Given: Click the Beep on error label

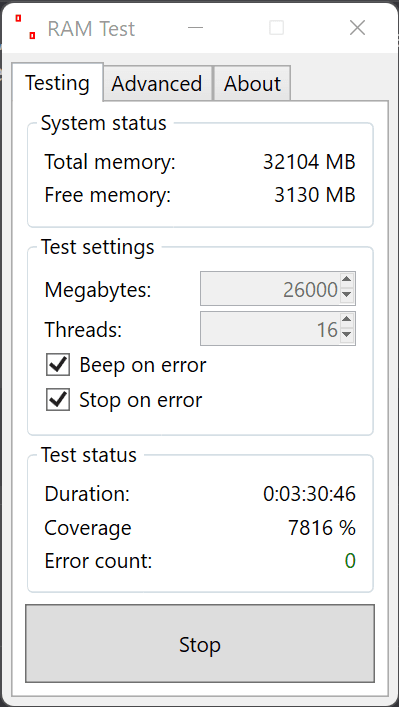Looking at the screenshot, I should [x=142, y=365].
